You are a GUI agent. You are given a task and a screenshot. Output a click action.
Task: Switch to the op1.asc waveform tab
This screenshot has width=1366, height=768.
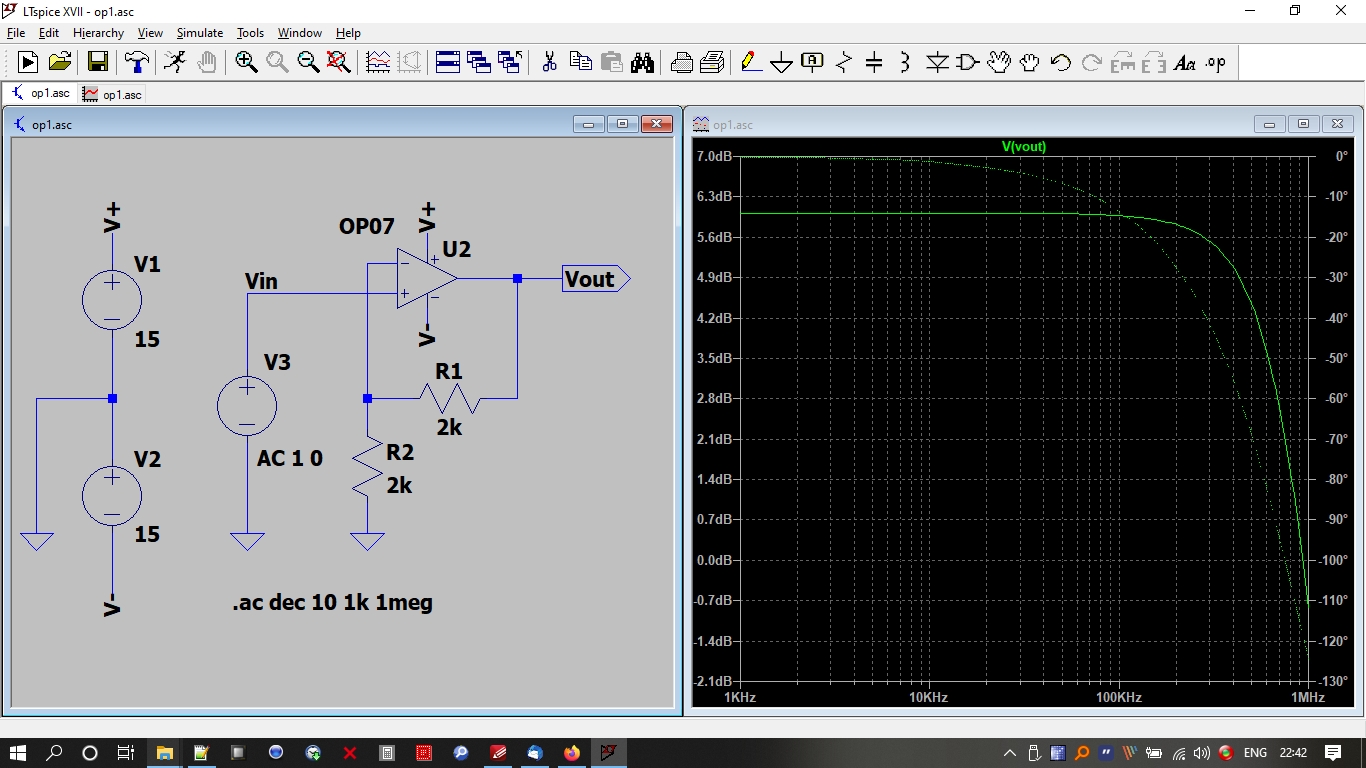[x=112, y=94]
